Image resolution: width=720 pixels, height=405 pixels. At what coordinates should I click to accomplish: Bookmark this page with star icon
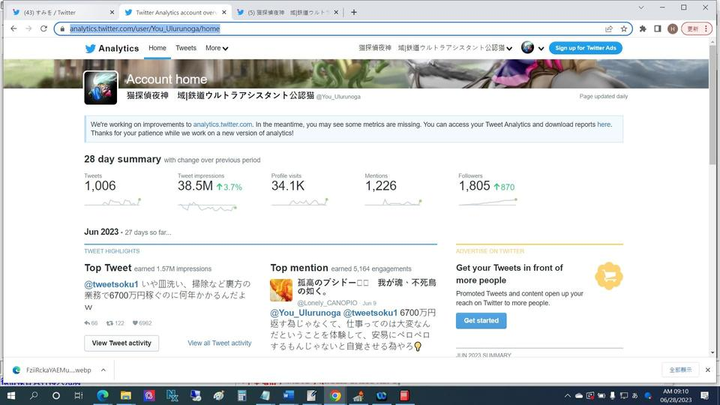(x=624, y=28)
